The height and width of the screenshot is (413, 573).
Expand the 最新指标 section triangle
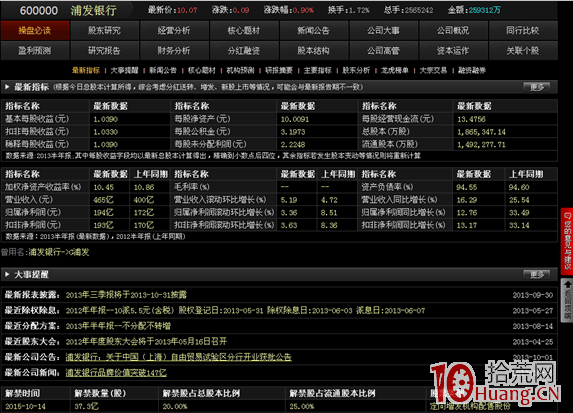(7, 87)
